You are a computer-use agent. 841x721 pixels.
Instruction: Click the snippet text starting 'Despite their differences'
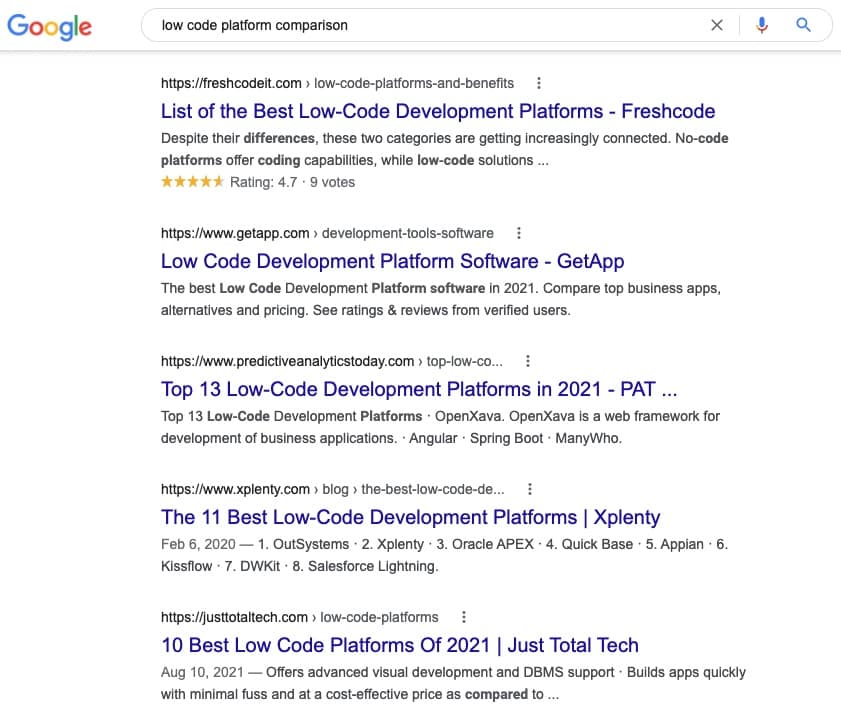(x=445, y=149)
